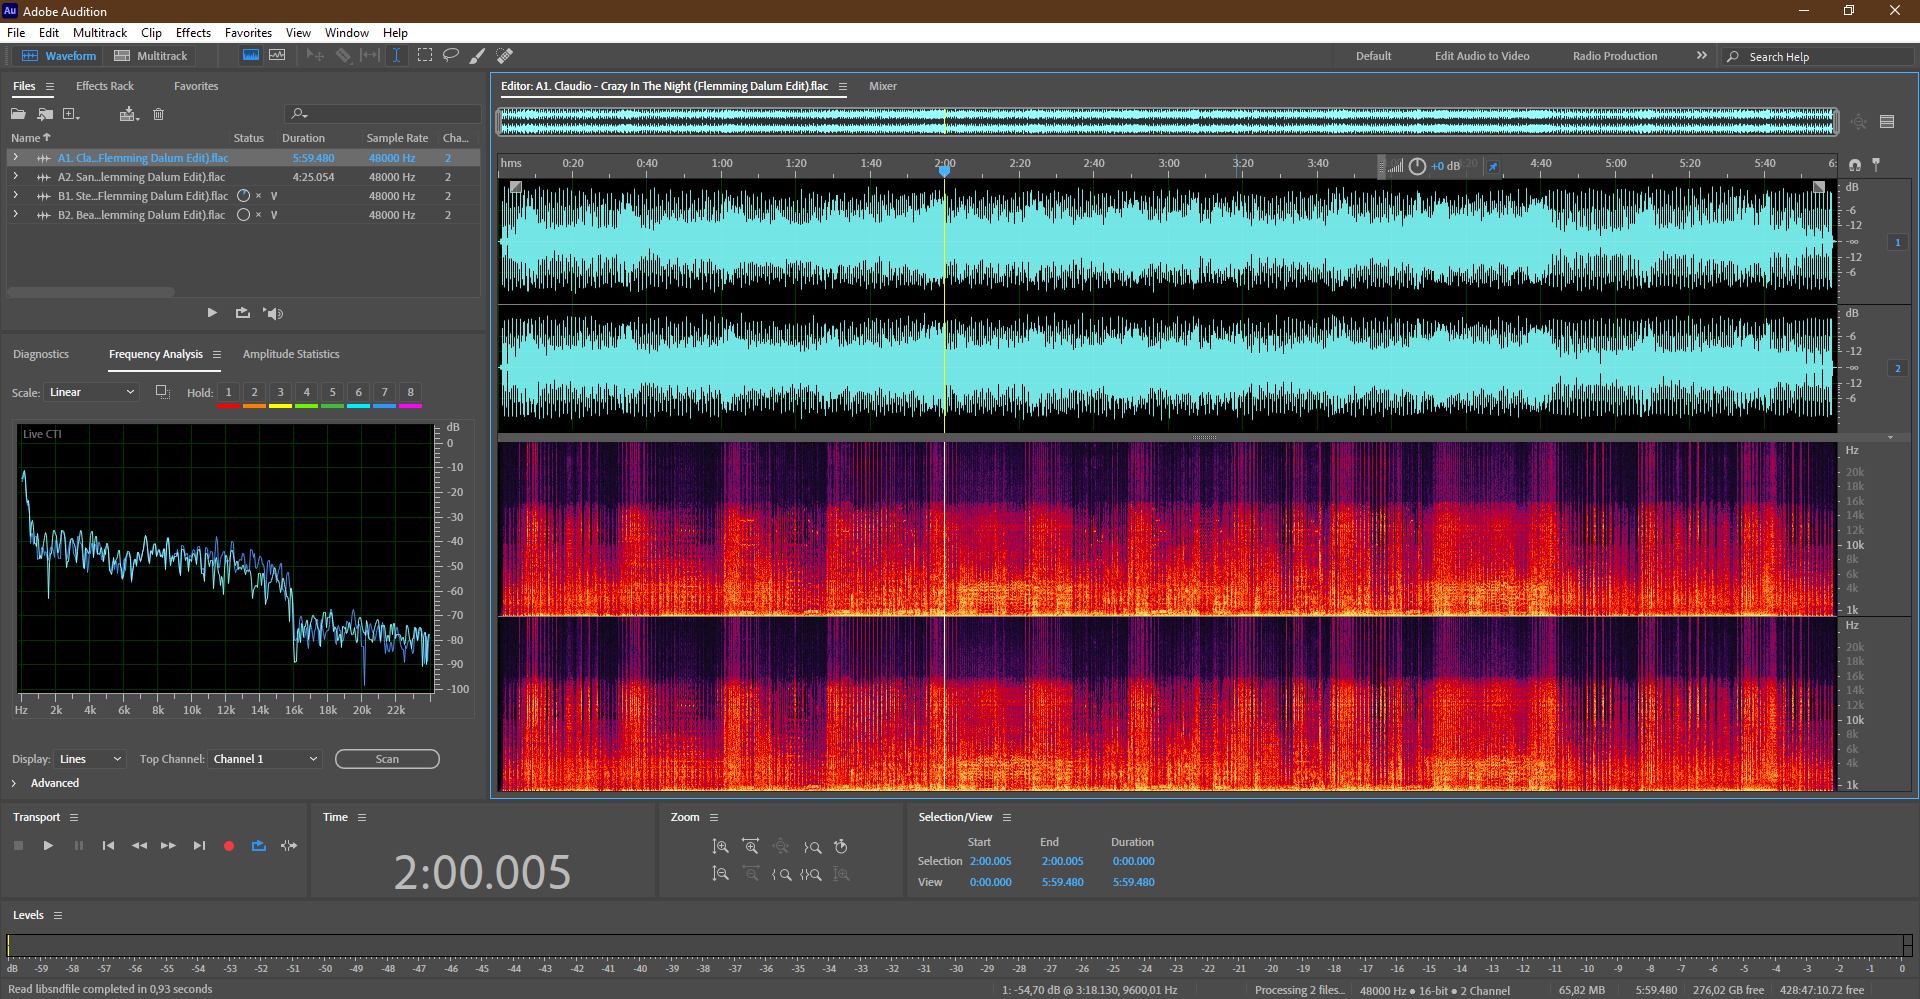The image size is (1920, 999).
Task: Open the Favorites tab
Action: pos(196,86)
